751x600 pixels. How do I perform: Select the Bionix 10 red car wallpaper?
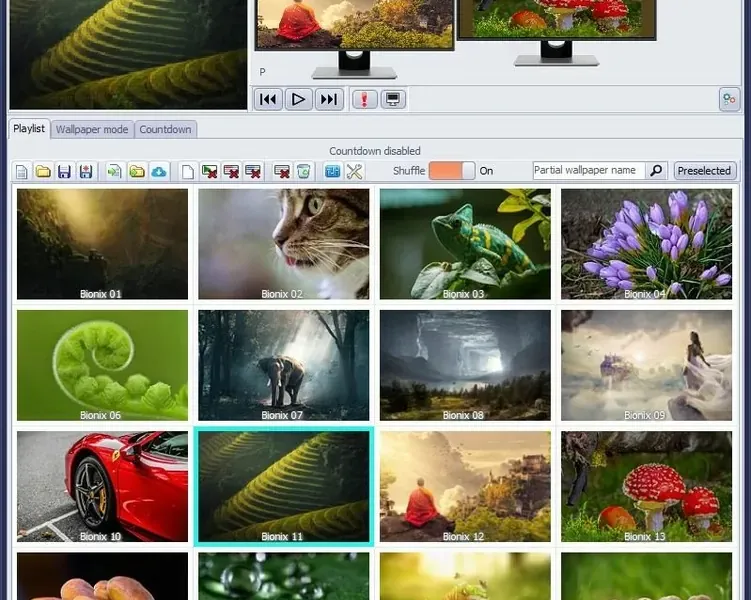[x=102, y=487]
